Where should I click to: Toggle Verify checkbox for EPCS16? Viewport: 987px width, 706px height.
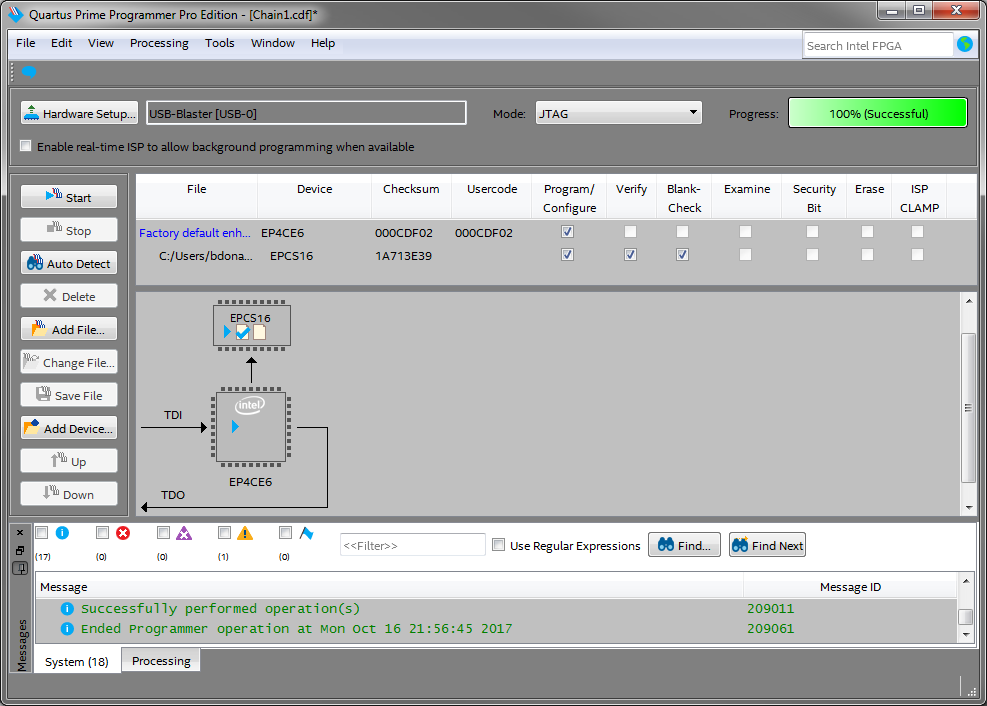[x=630, y=254]
